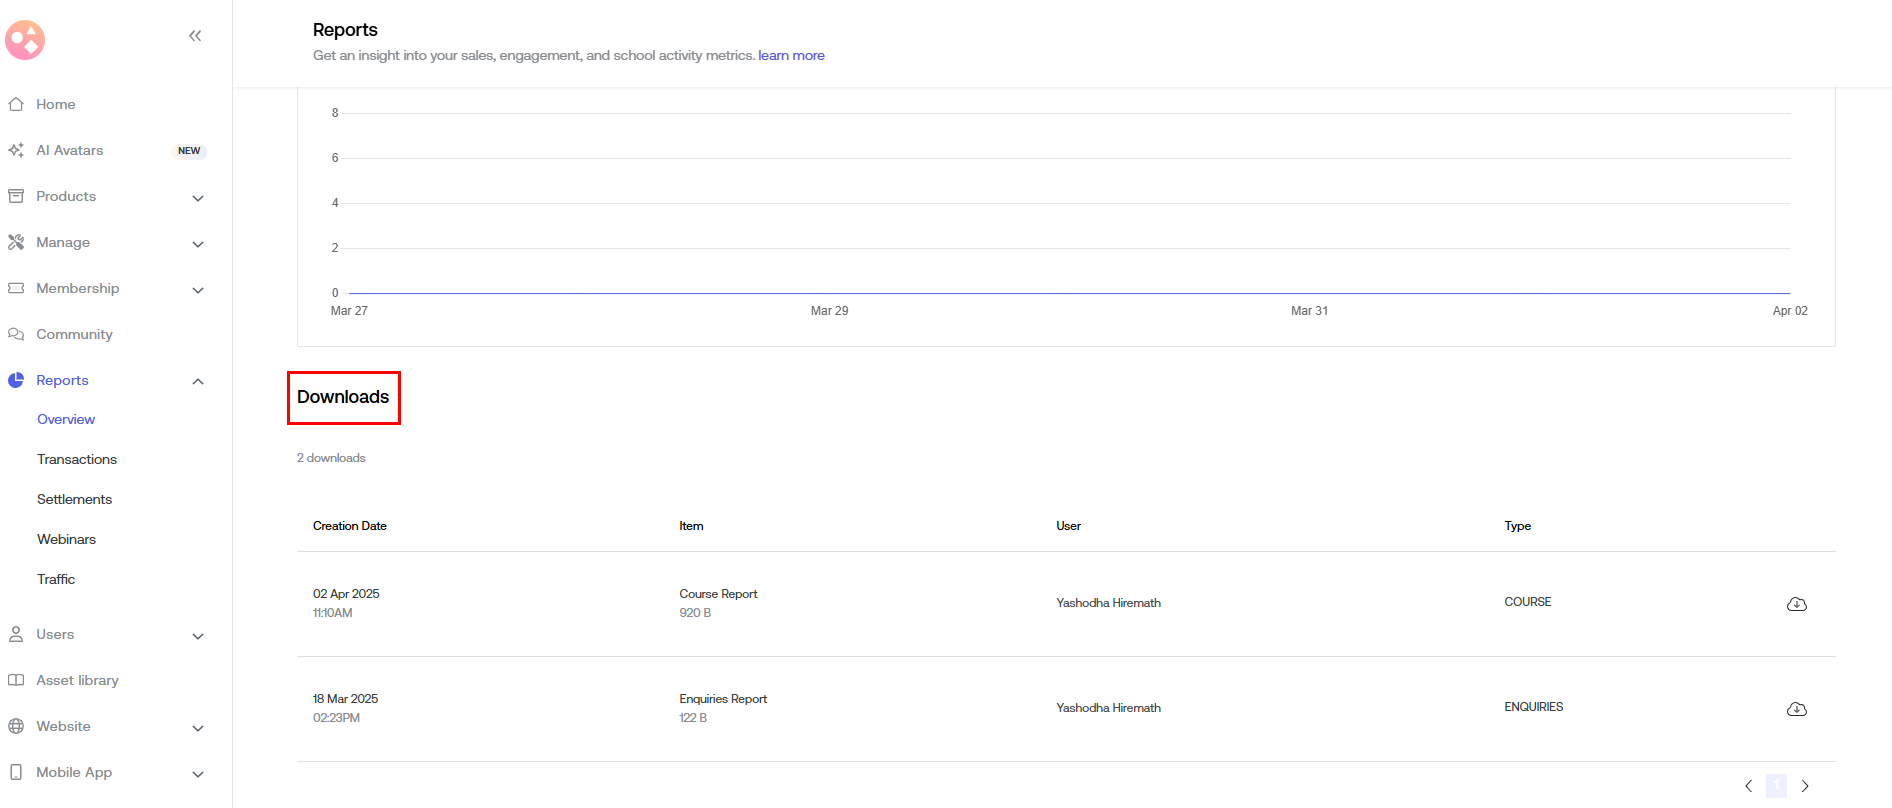Select page 1 in pagination
Viewport: 1892px width, 808px height.
1776,786
